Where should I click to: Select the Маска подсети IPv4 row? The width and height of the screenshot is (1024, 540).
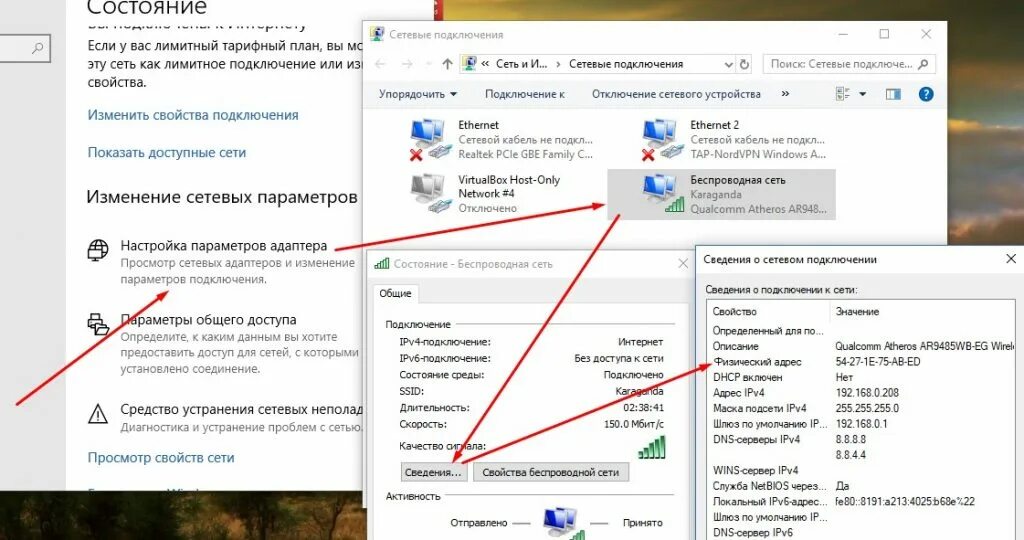(x=860, y=408)
